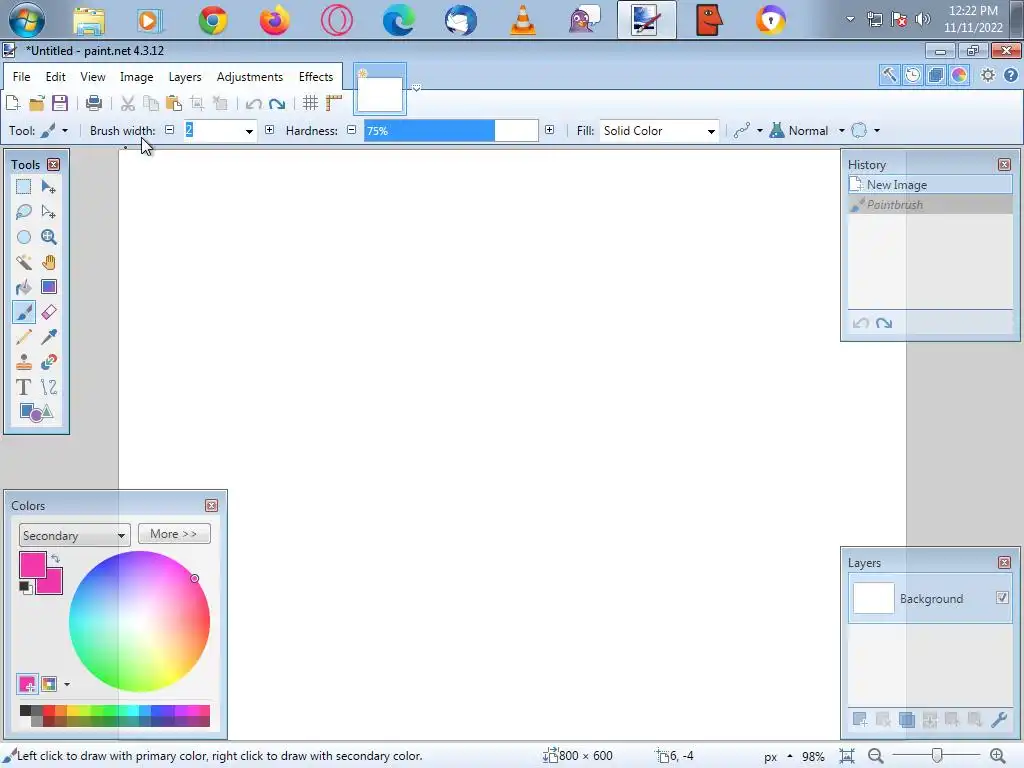
Task: Click the primary color swatch
Action: click(x=33, y=565)
